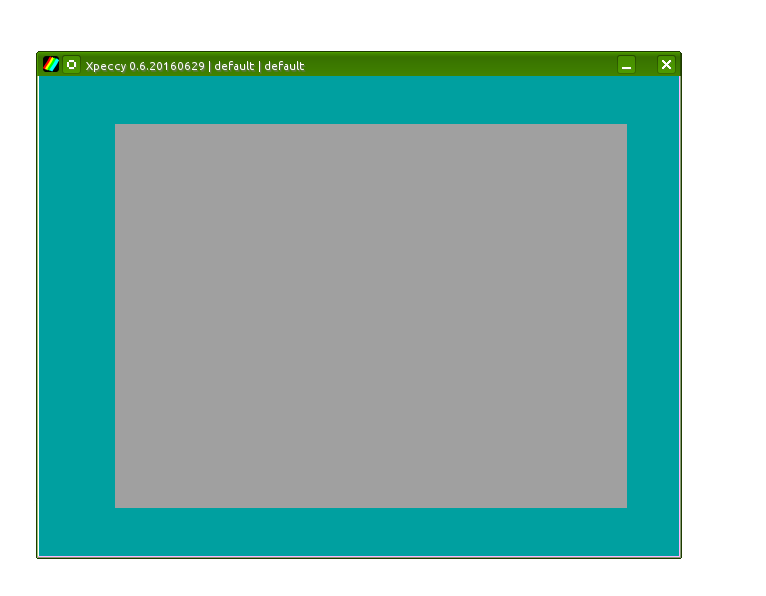766x596 pixels.
Task: Click the title bar gap between minimize and close
Action: point(646,65)
